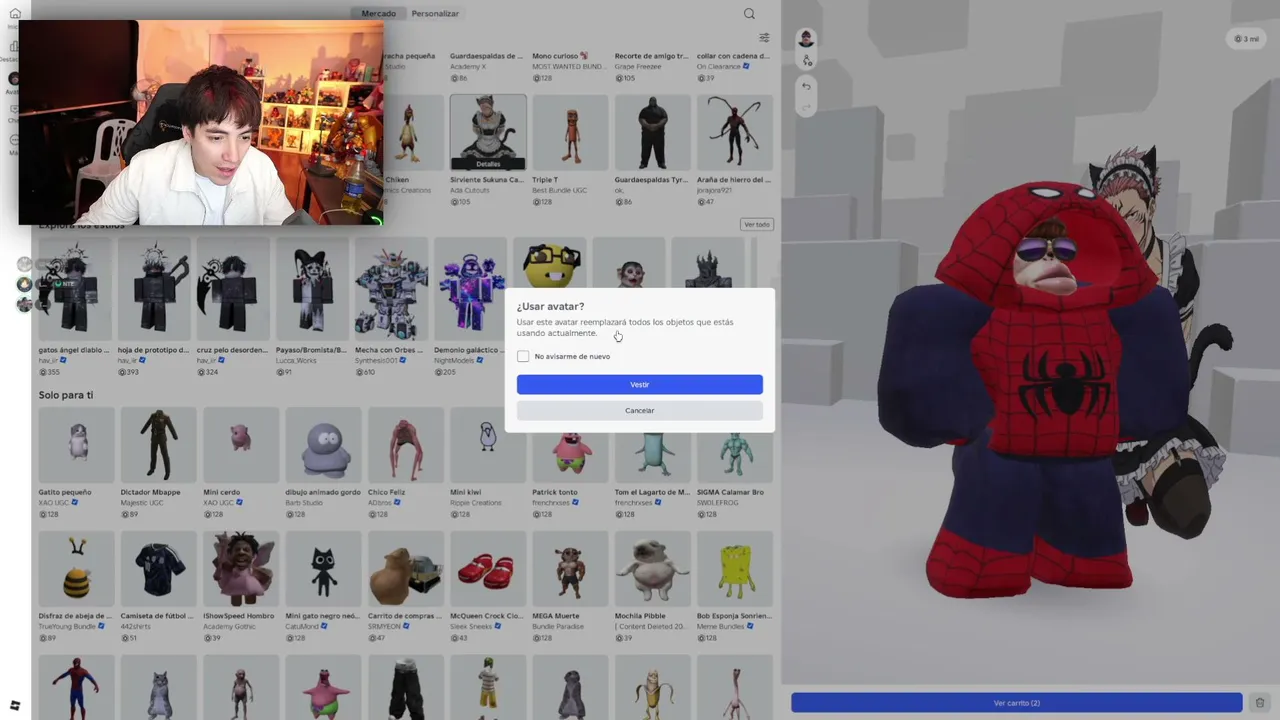Go to the Home sidebar icon

click(14, 14)
